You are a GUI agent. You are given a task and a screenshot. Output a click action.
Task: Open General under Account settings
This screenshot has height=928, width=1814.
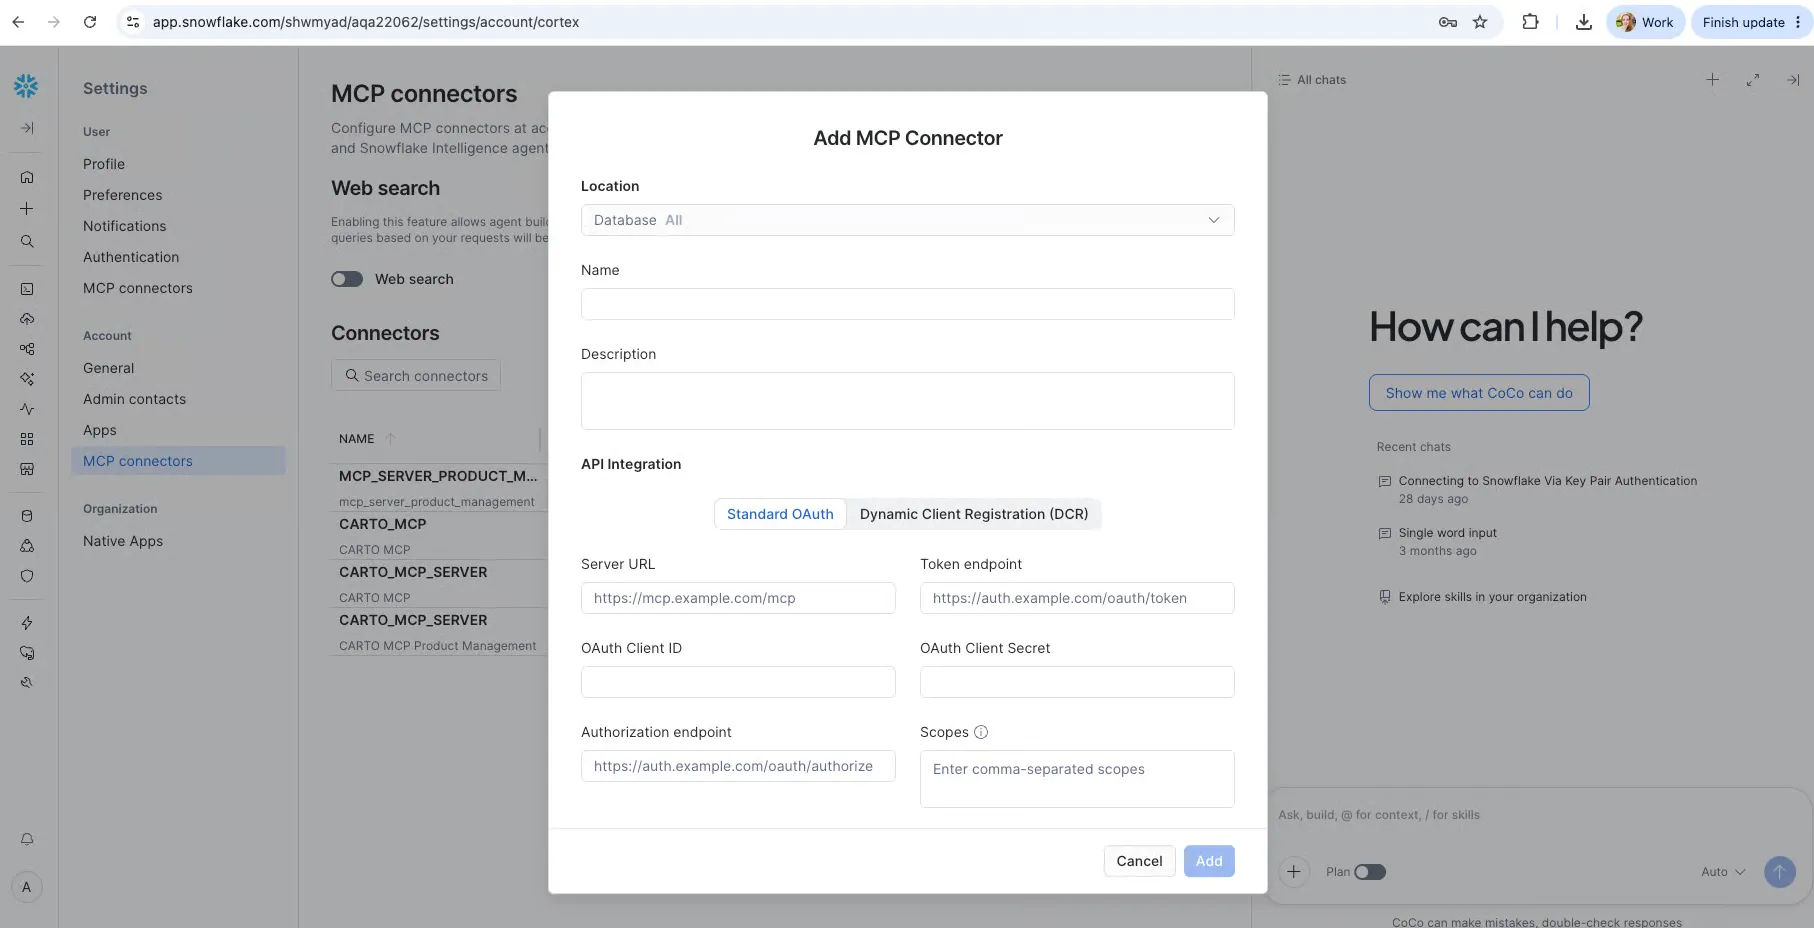108,368
